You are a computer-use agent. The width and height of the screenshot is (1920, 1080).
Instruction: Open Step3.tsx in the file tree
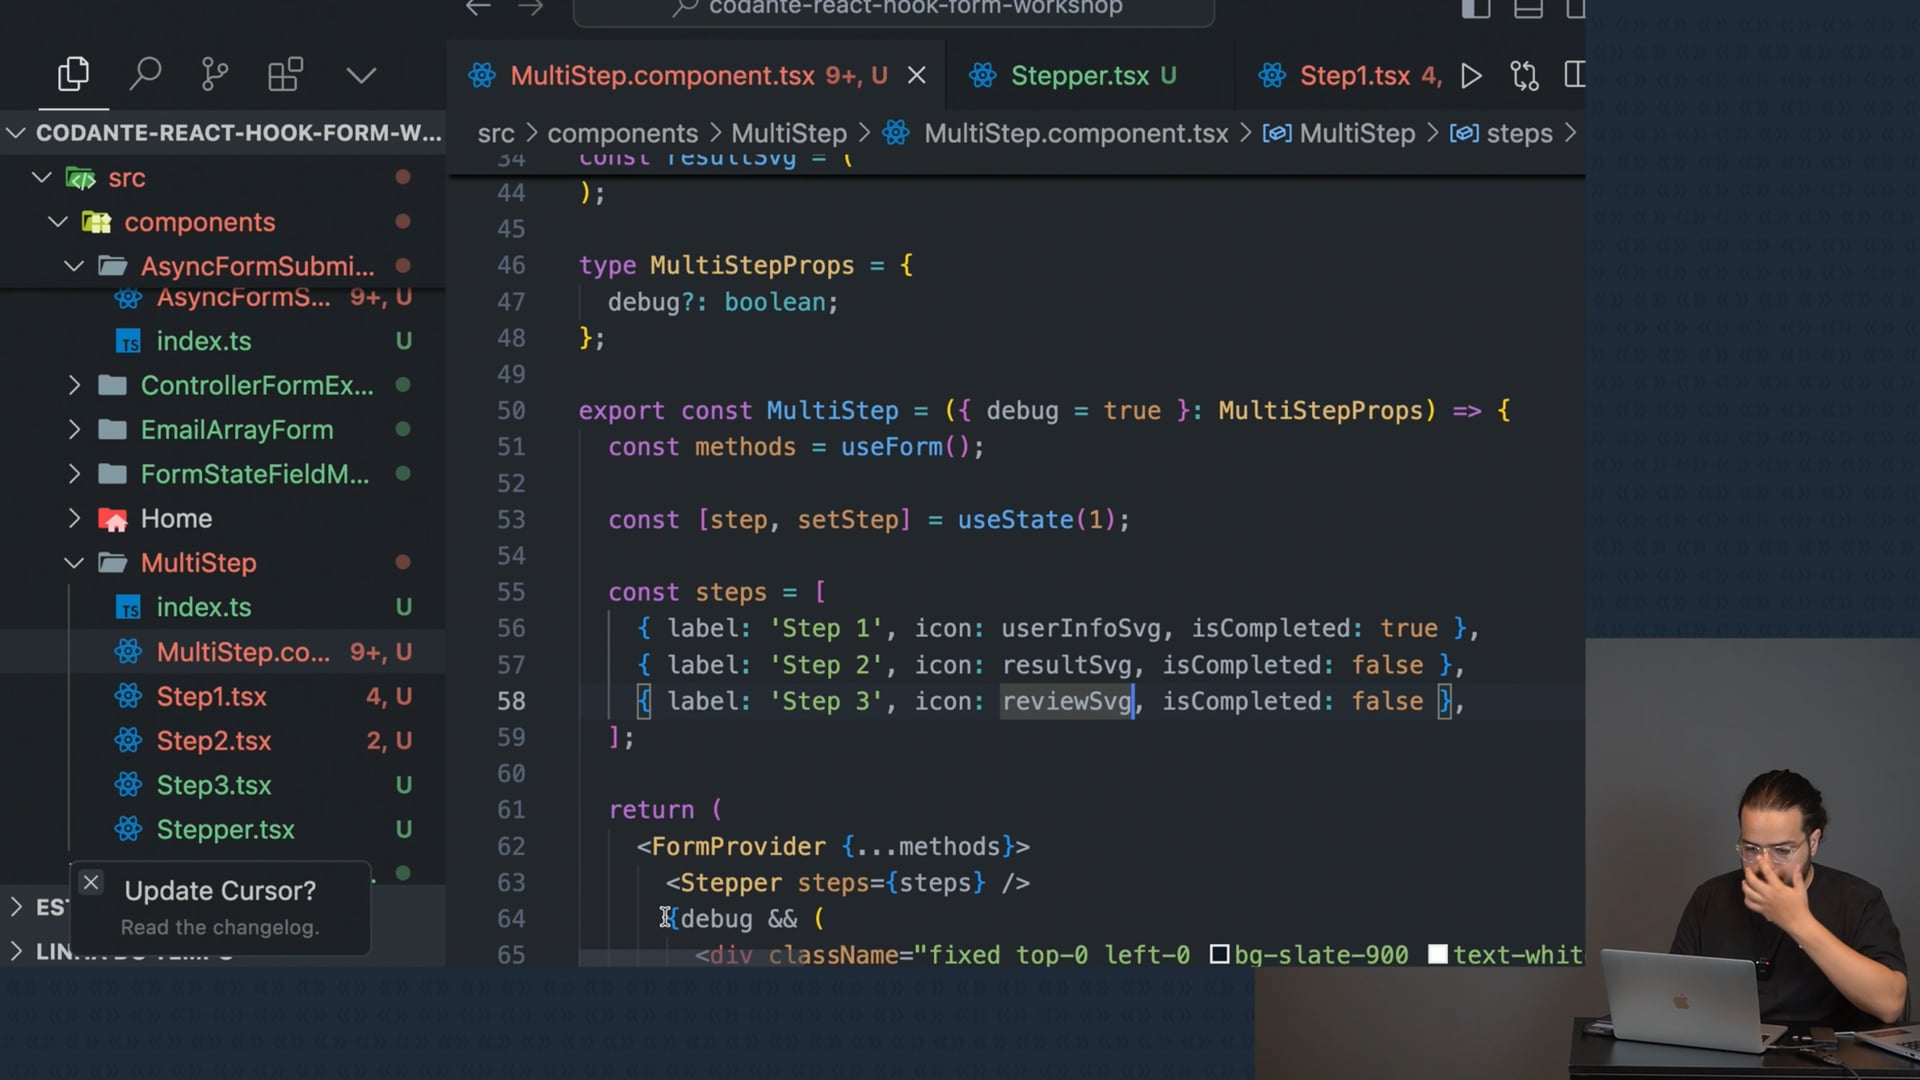click(213, 786)
